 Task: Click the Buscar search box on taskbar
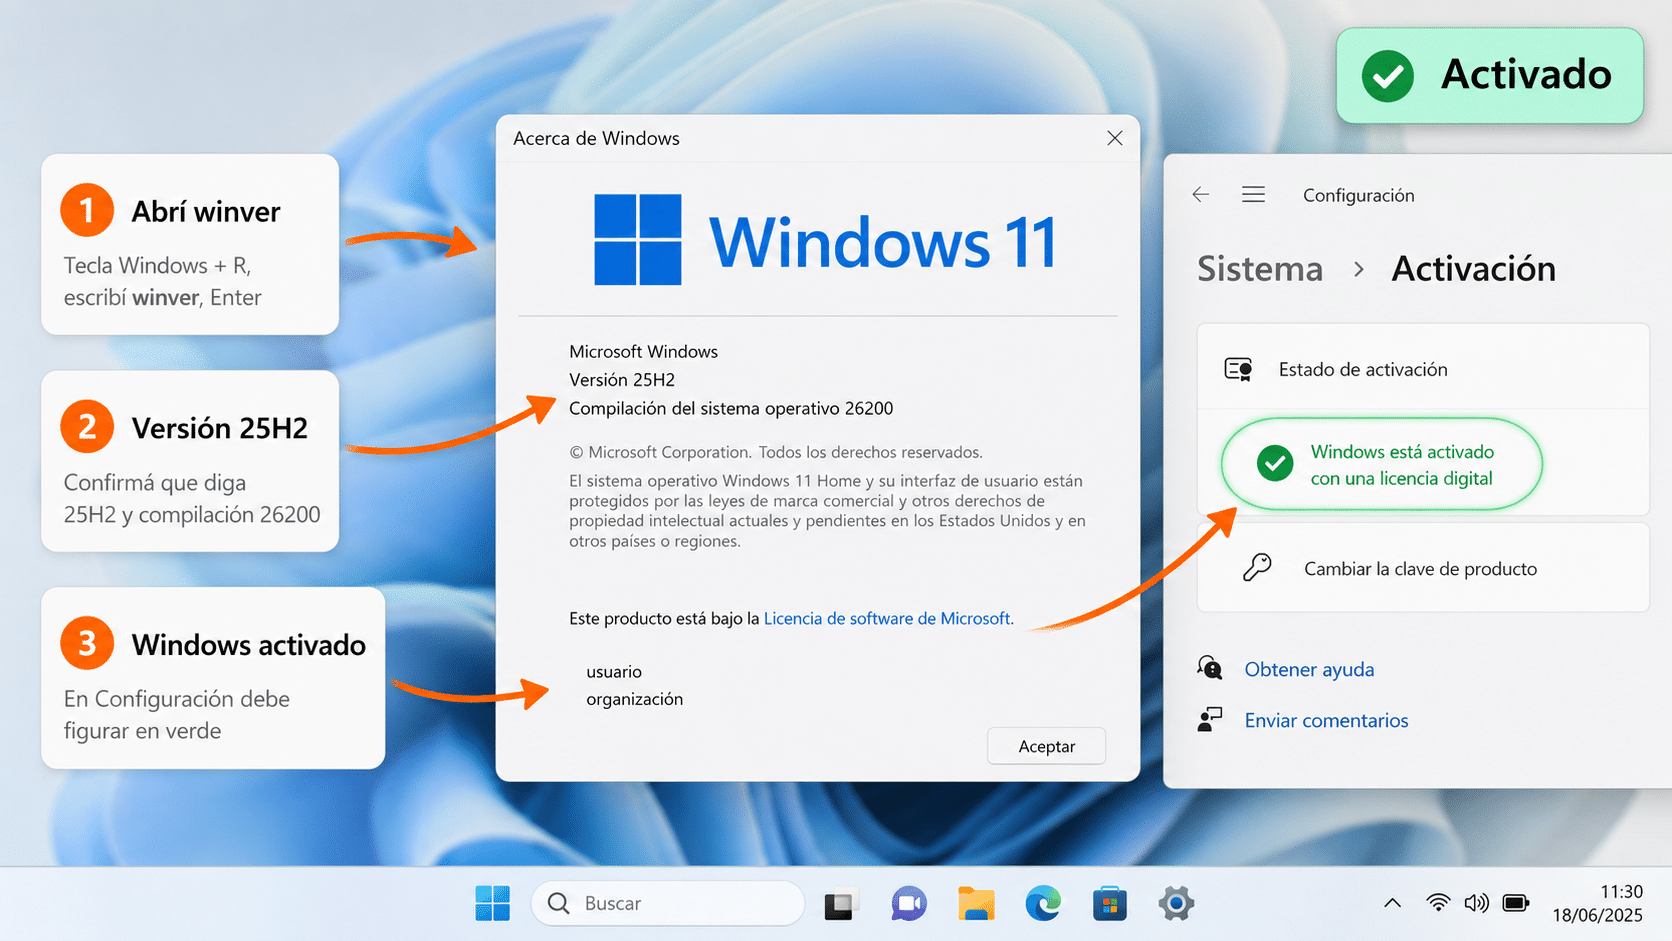(668, 903)
